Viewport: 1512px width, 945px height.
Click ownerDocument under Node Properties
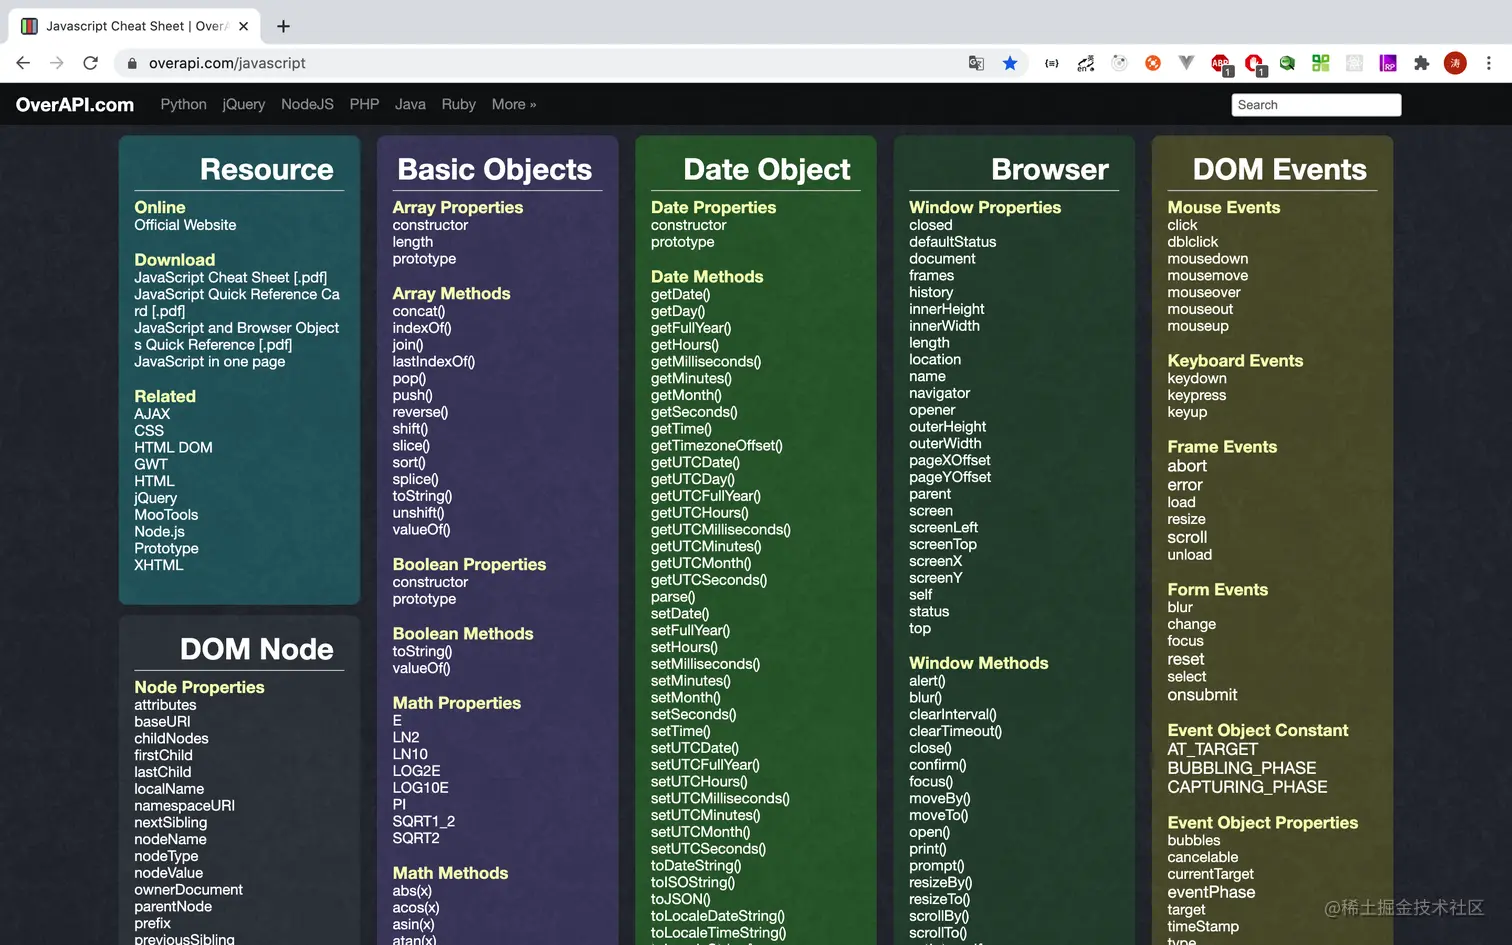[189, 889]
